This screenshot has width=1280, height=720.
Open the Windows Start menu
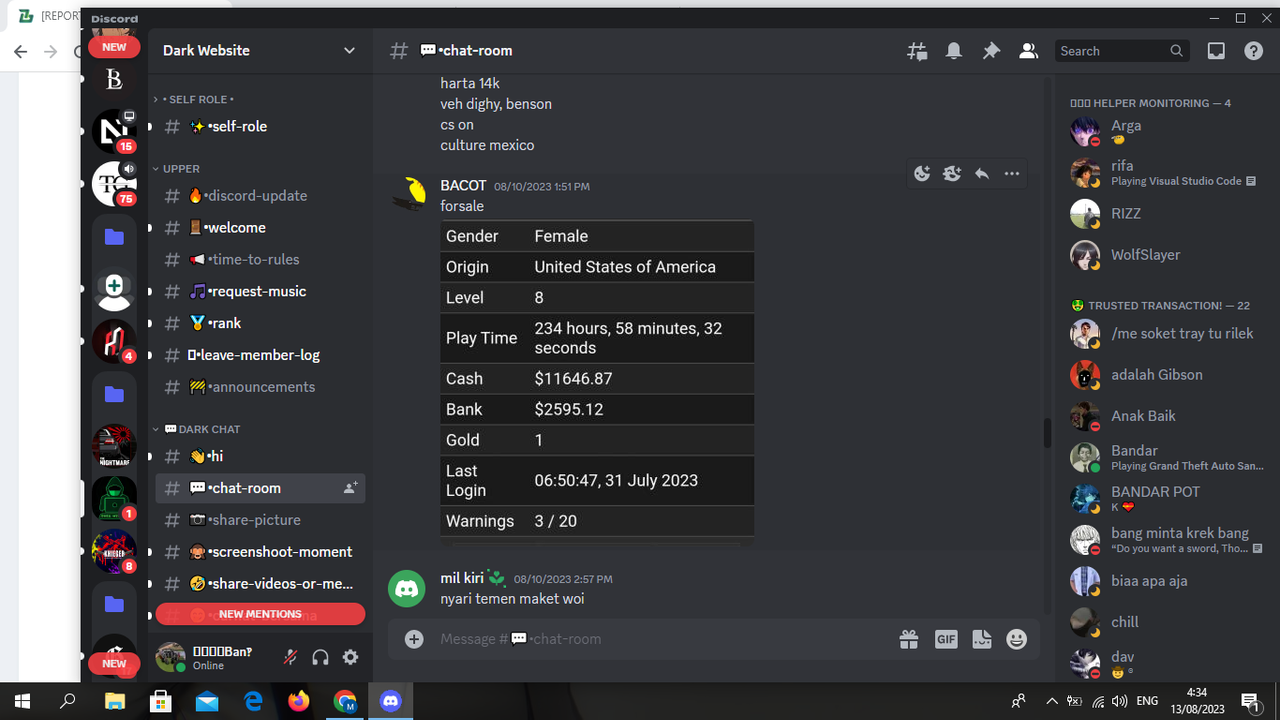(x=22, y=701)
